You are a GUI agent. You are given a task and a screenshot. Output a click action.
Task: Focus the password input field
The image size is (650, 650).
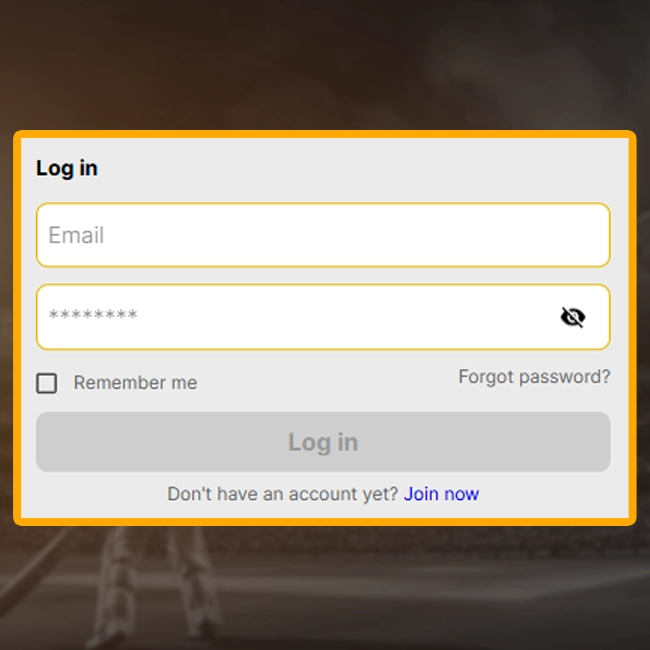323,317
